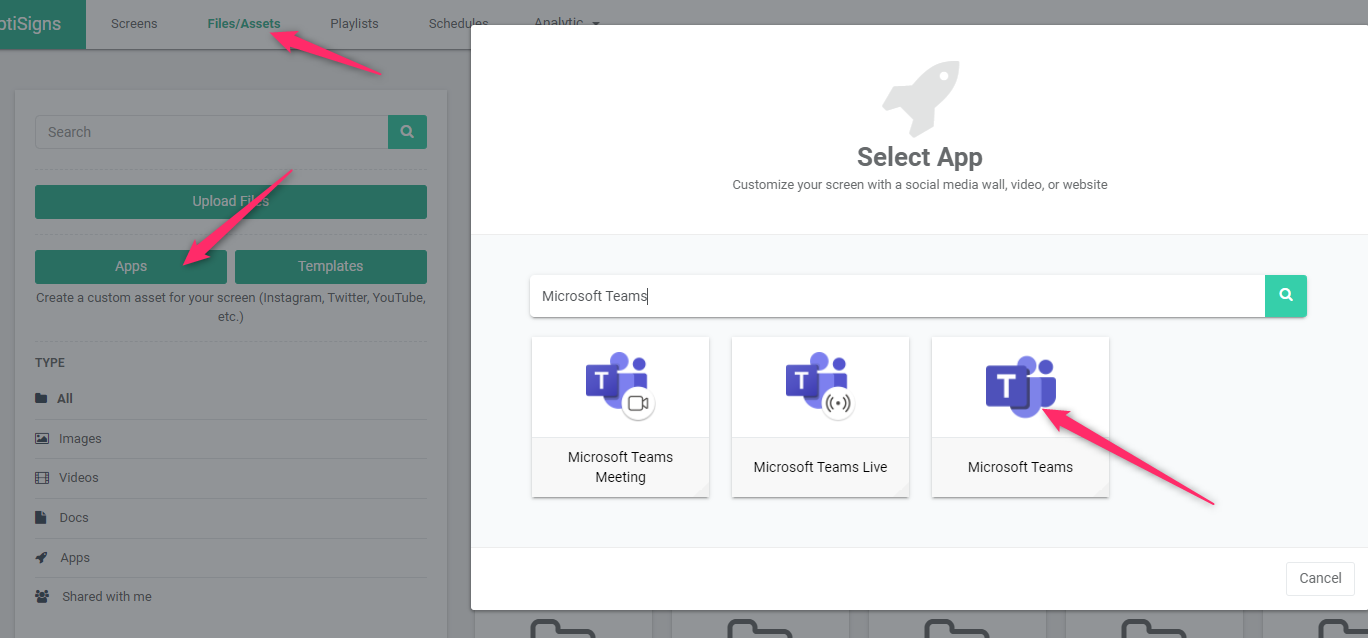Open the Screens tab
Screen dimensions: 1368x638
click(x=134, y=24)
